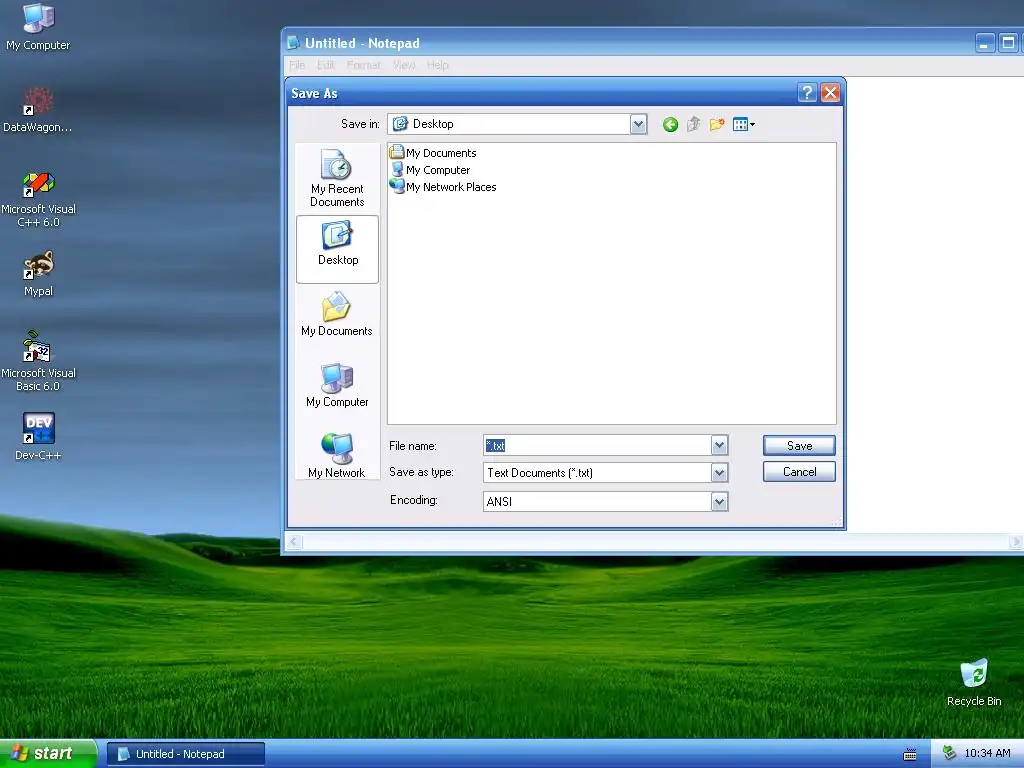
Task: Click Notepad horizontal scrollbar left arrow
Action: 295,541
